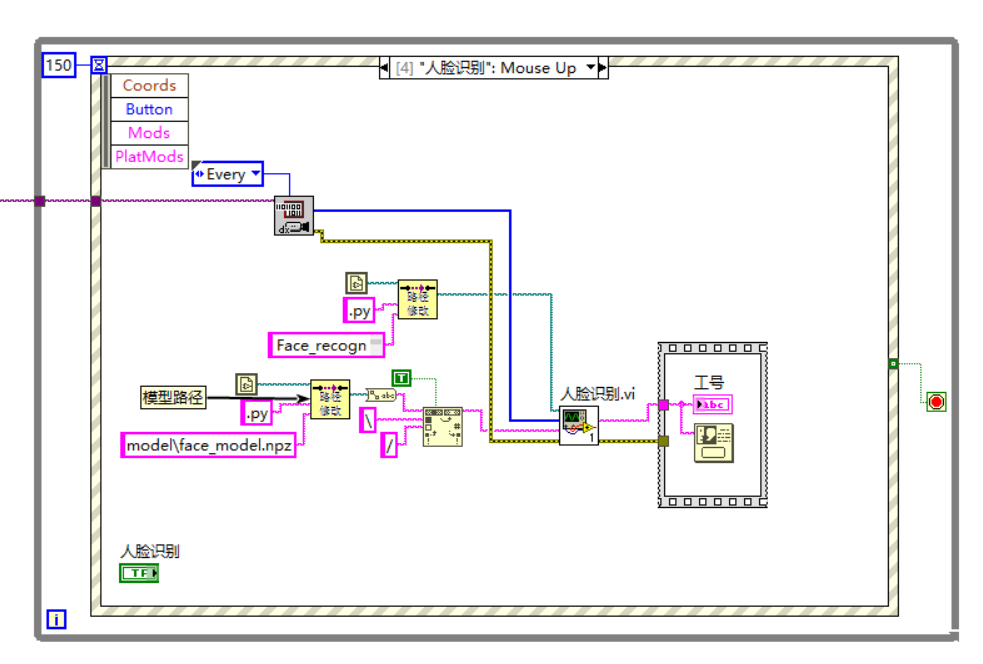Click the application reference path constant icon
This screenshot has width=983, height=664.
point(355,283)
